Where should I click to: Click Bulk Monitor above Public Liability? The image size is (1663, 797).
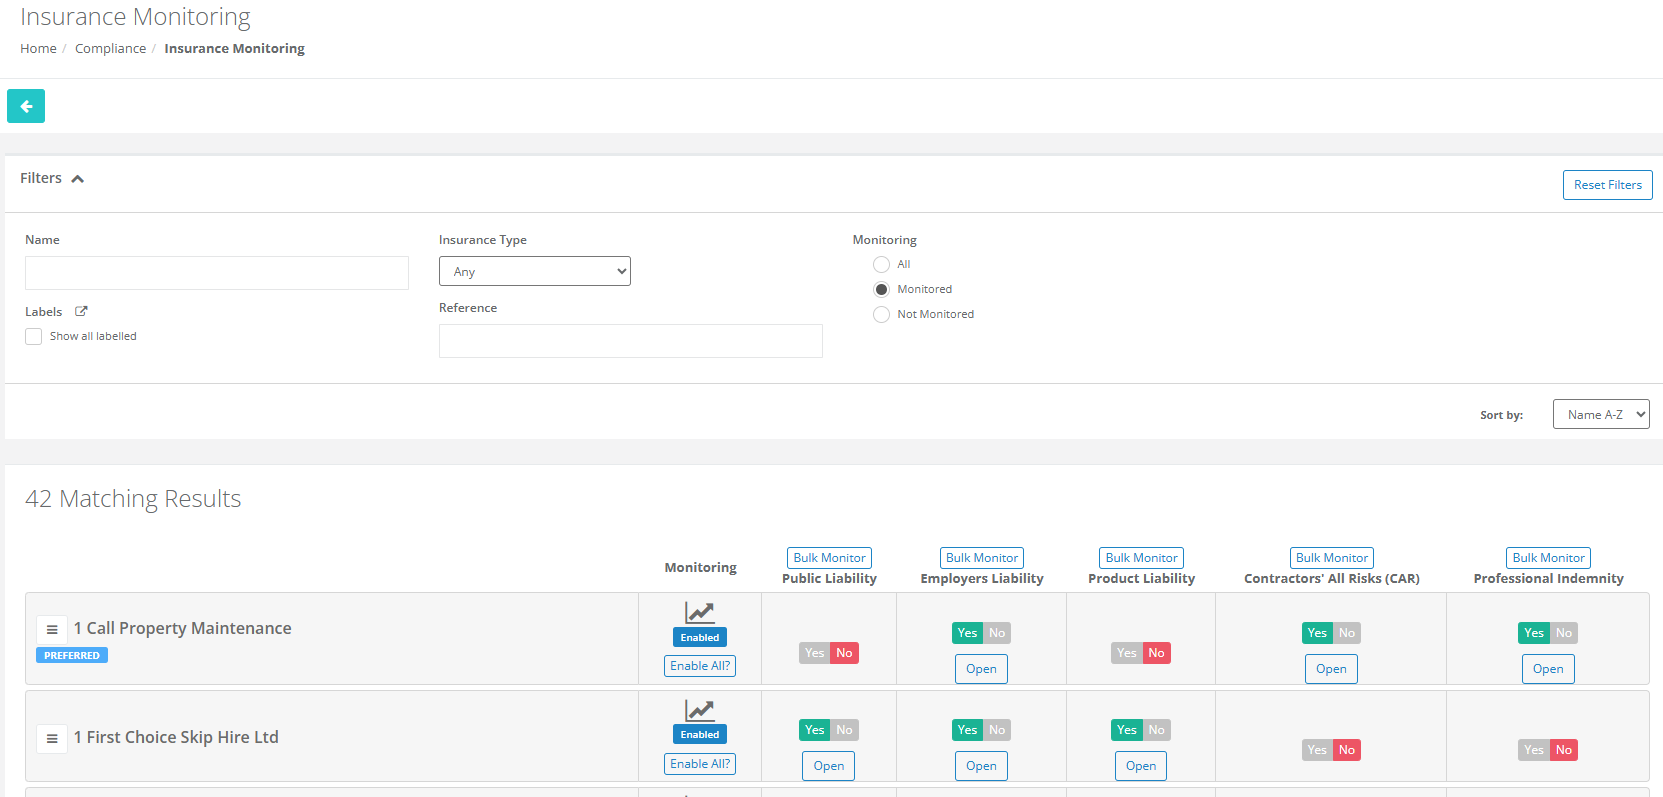coord(829,558)
